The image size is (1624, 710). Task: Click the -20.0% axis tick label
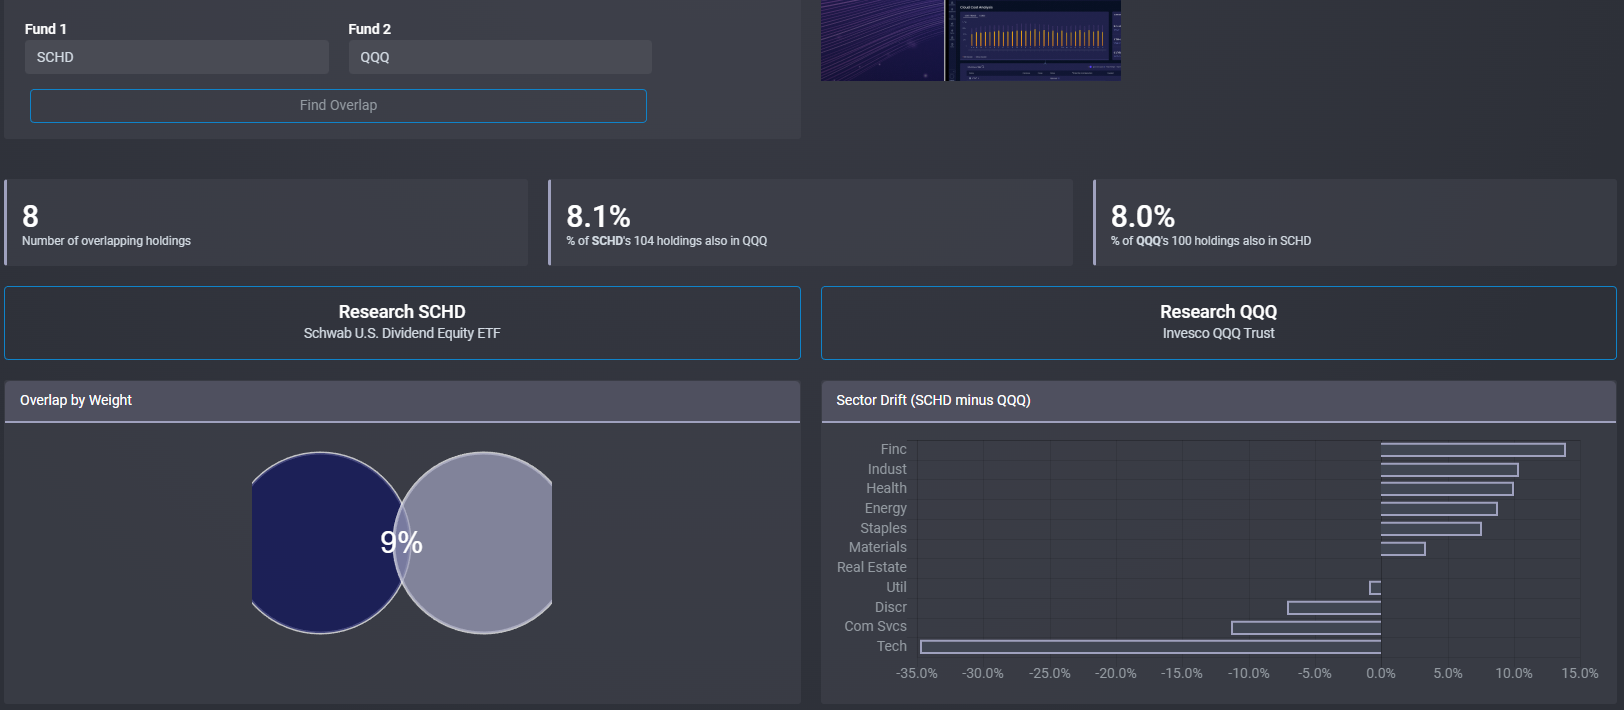[1116, 673]
